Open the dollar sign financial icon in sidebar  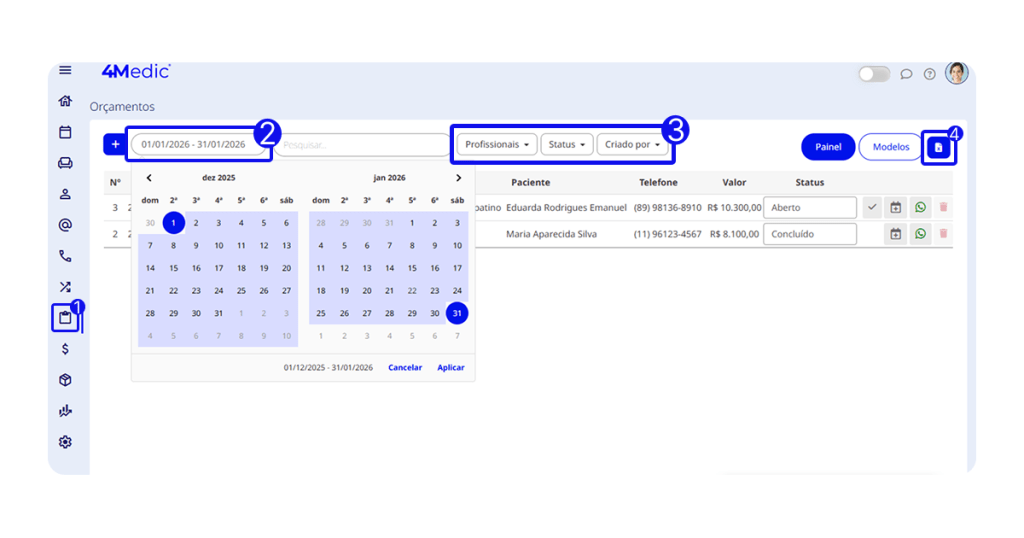(x=65, y=349)
